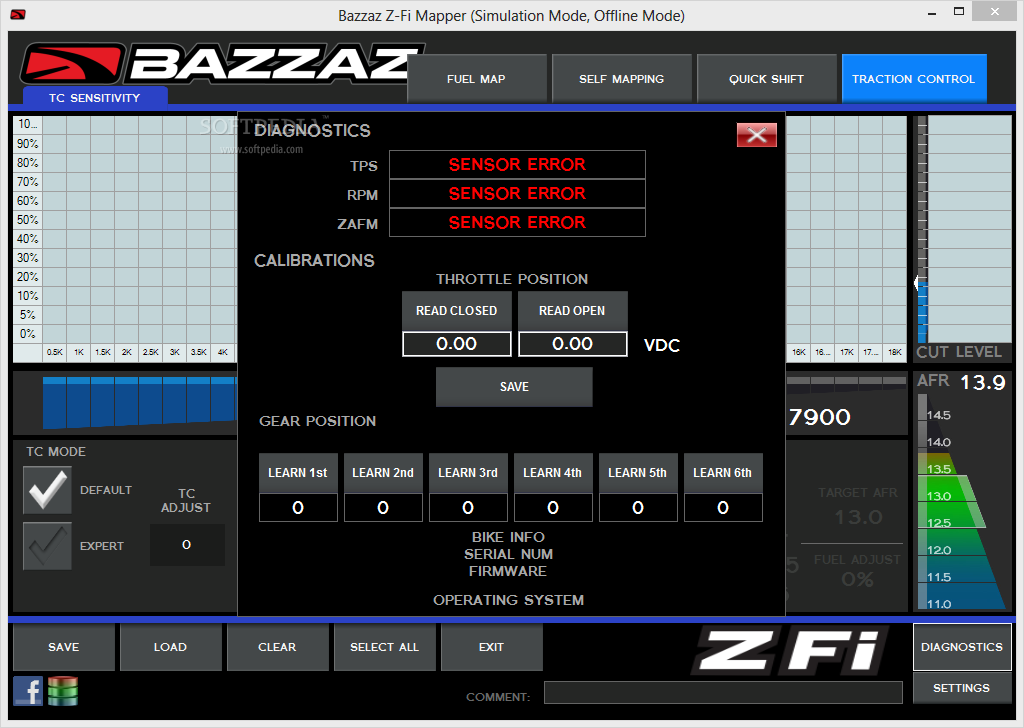This screenshot has width=1024, height=728.
Task: Click the Bazzaz app icon in title bar
Action: coord(18,14)
